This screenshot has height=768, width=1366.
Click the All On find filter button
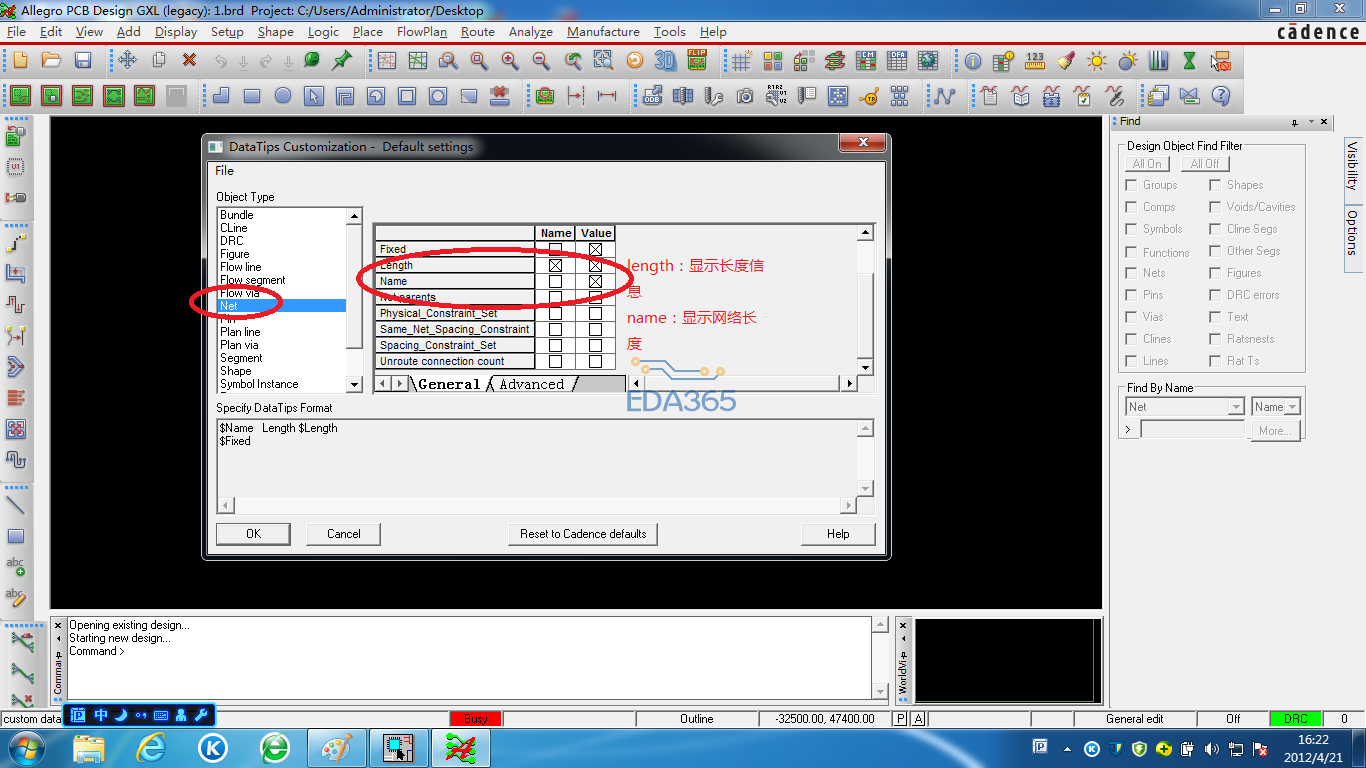pos(1147,164)
